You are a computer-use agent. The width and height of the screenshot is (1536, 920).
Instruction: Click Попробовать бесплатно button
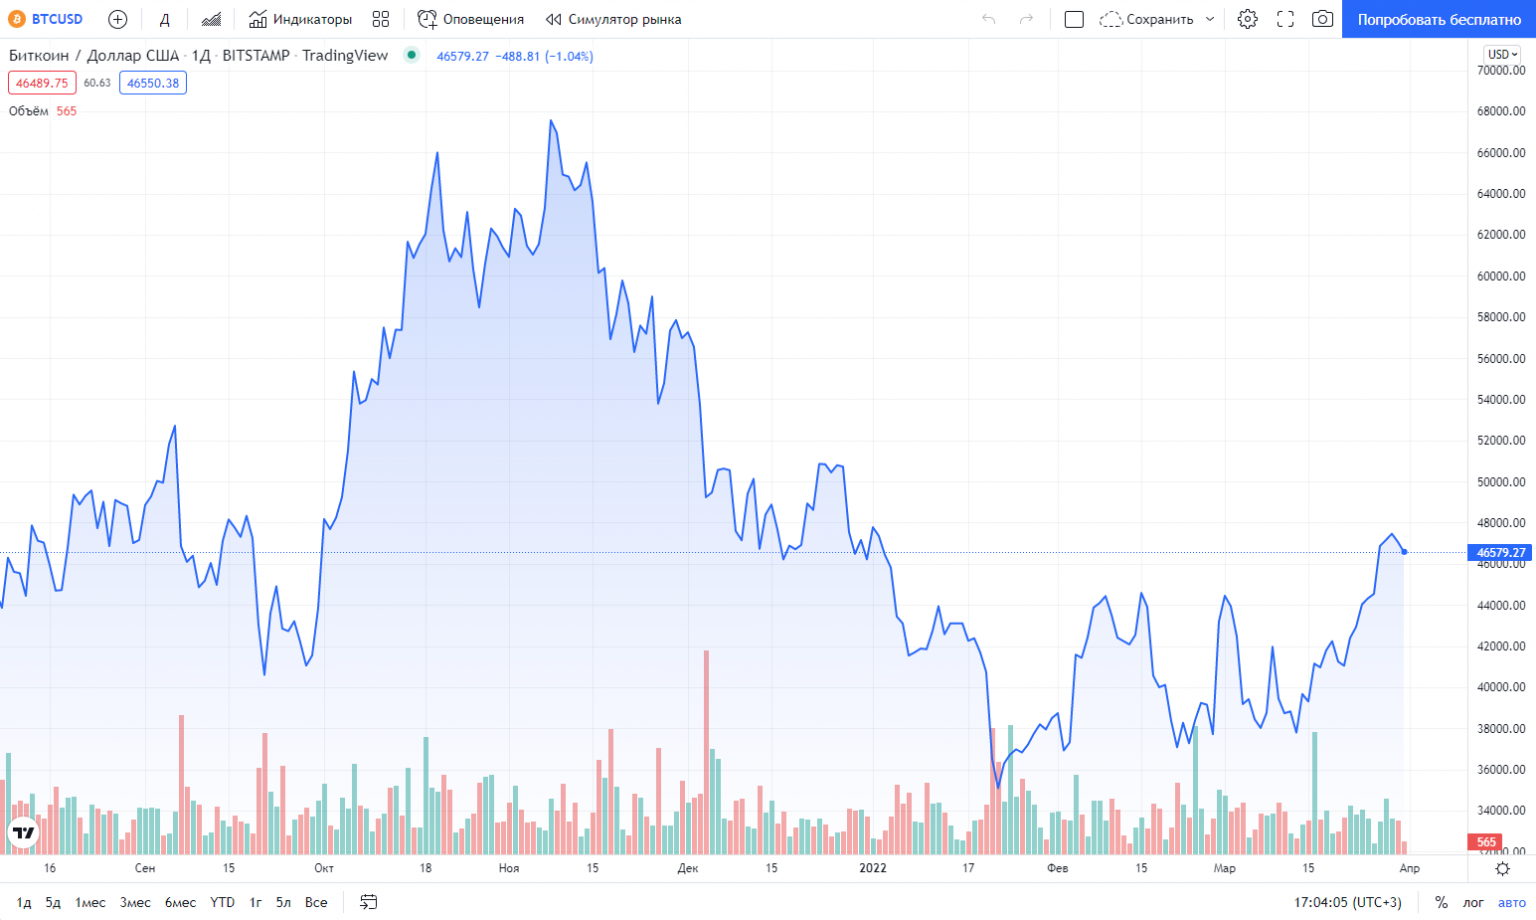point(1439,19)
